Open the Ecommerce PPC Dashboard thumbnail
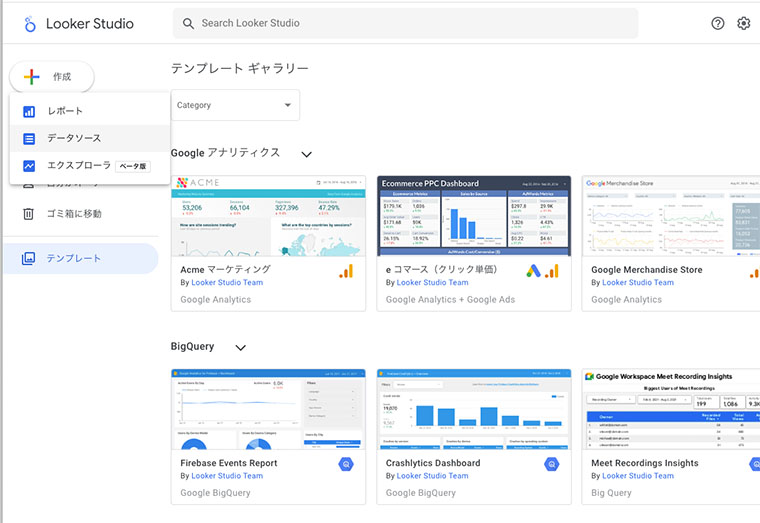Image resolution: width=760 pixels, height=523 pixels. (474, 216)
